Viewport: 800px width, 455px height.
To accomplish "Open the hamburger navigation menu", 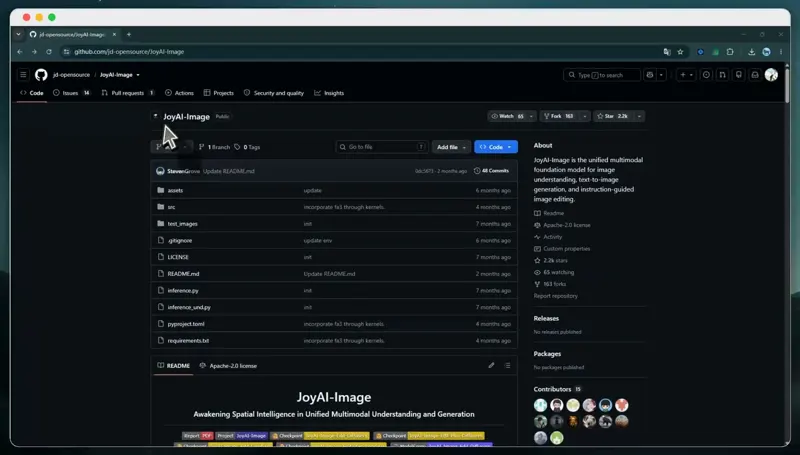I will 23,75.
